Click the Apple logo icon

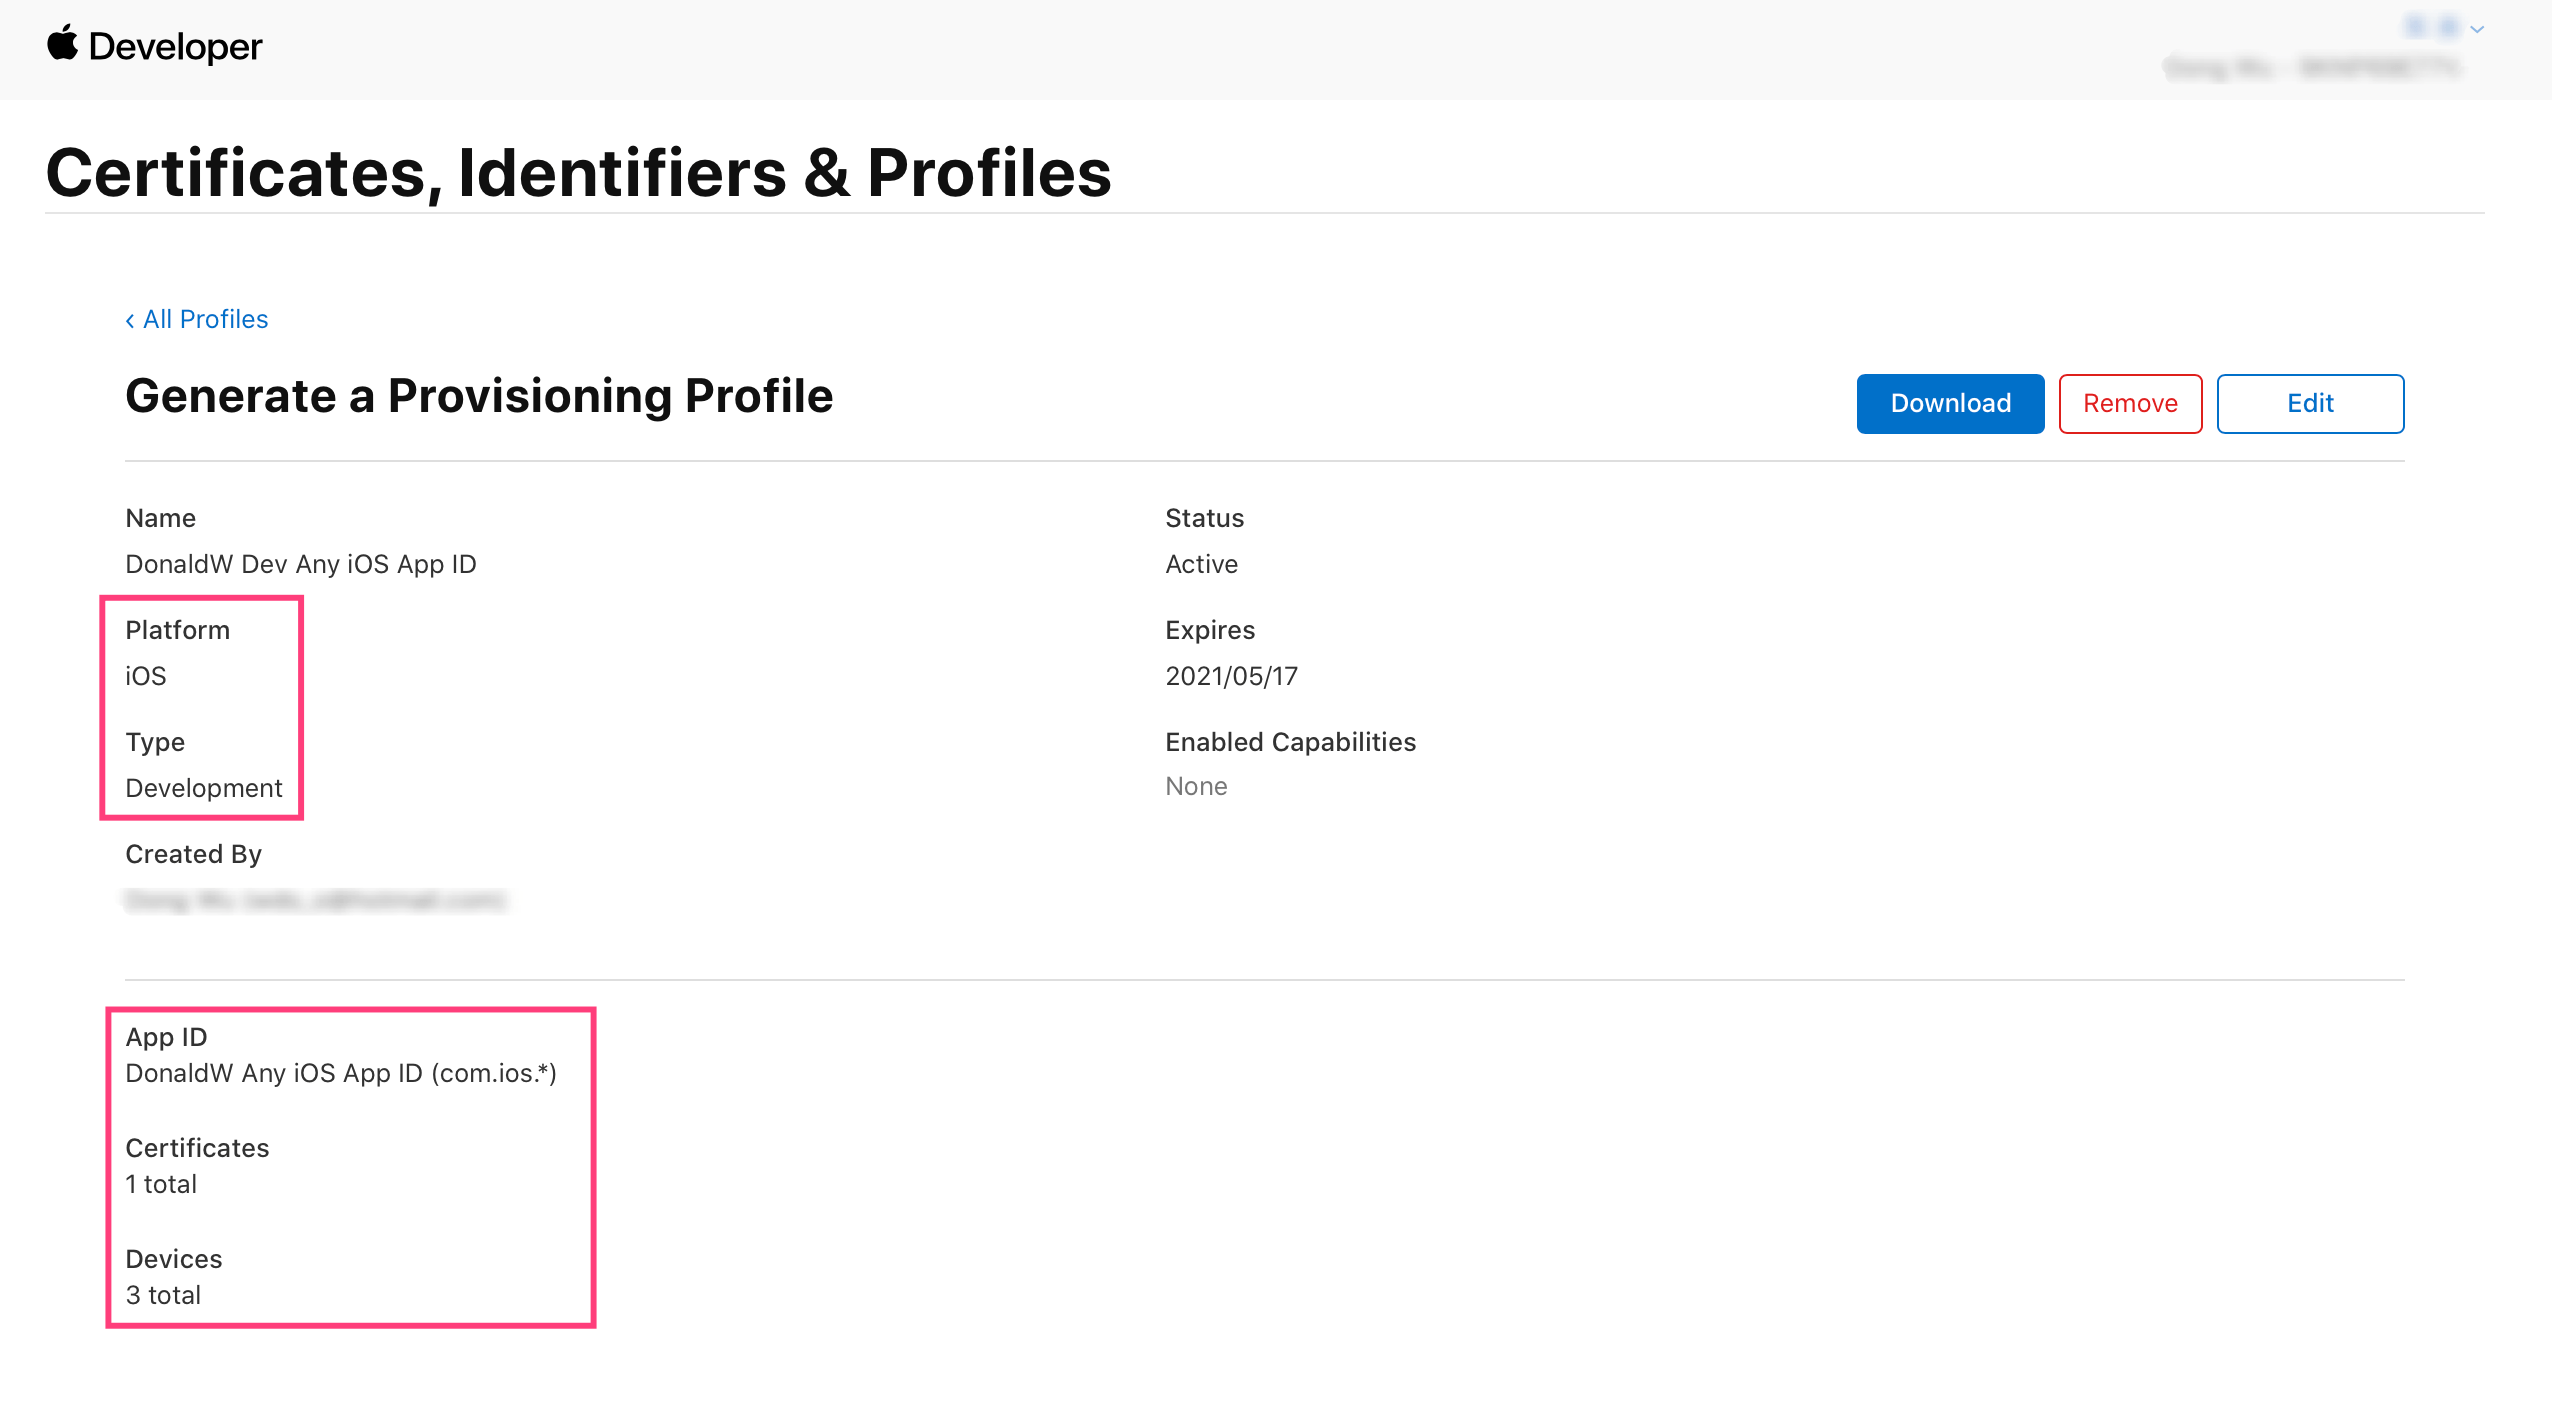pos(62,44)
